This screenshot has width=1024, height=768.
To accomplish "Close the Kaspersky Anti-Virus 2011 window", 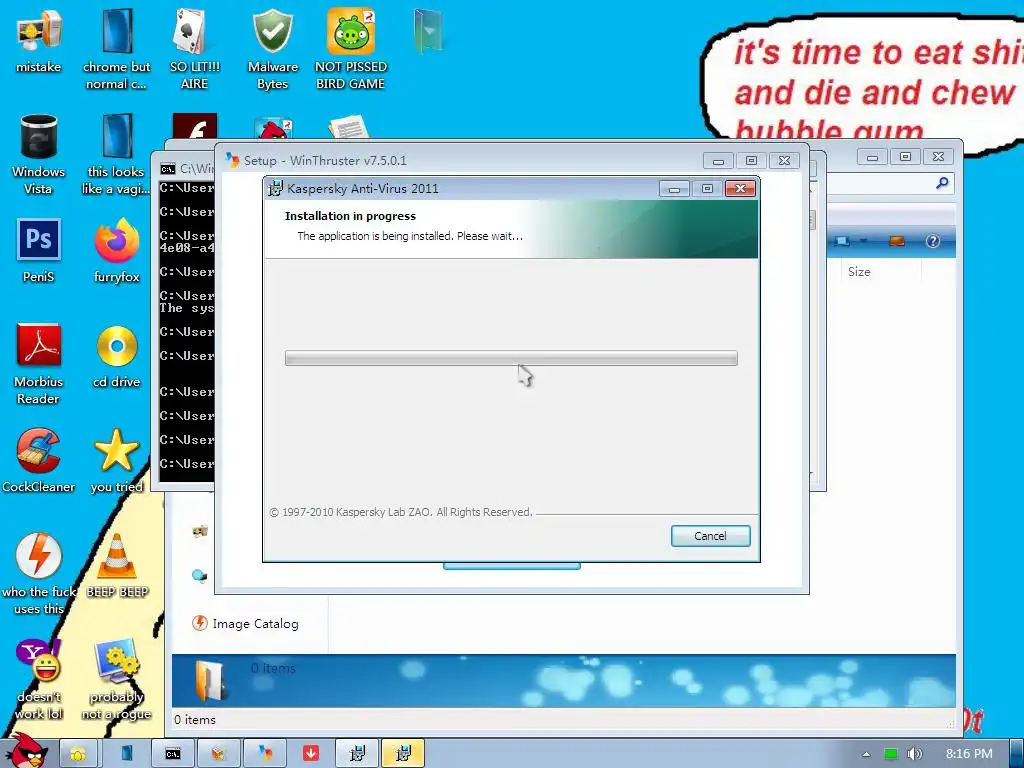I will click(740, 189).
